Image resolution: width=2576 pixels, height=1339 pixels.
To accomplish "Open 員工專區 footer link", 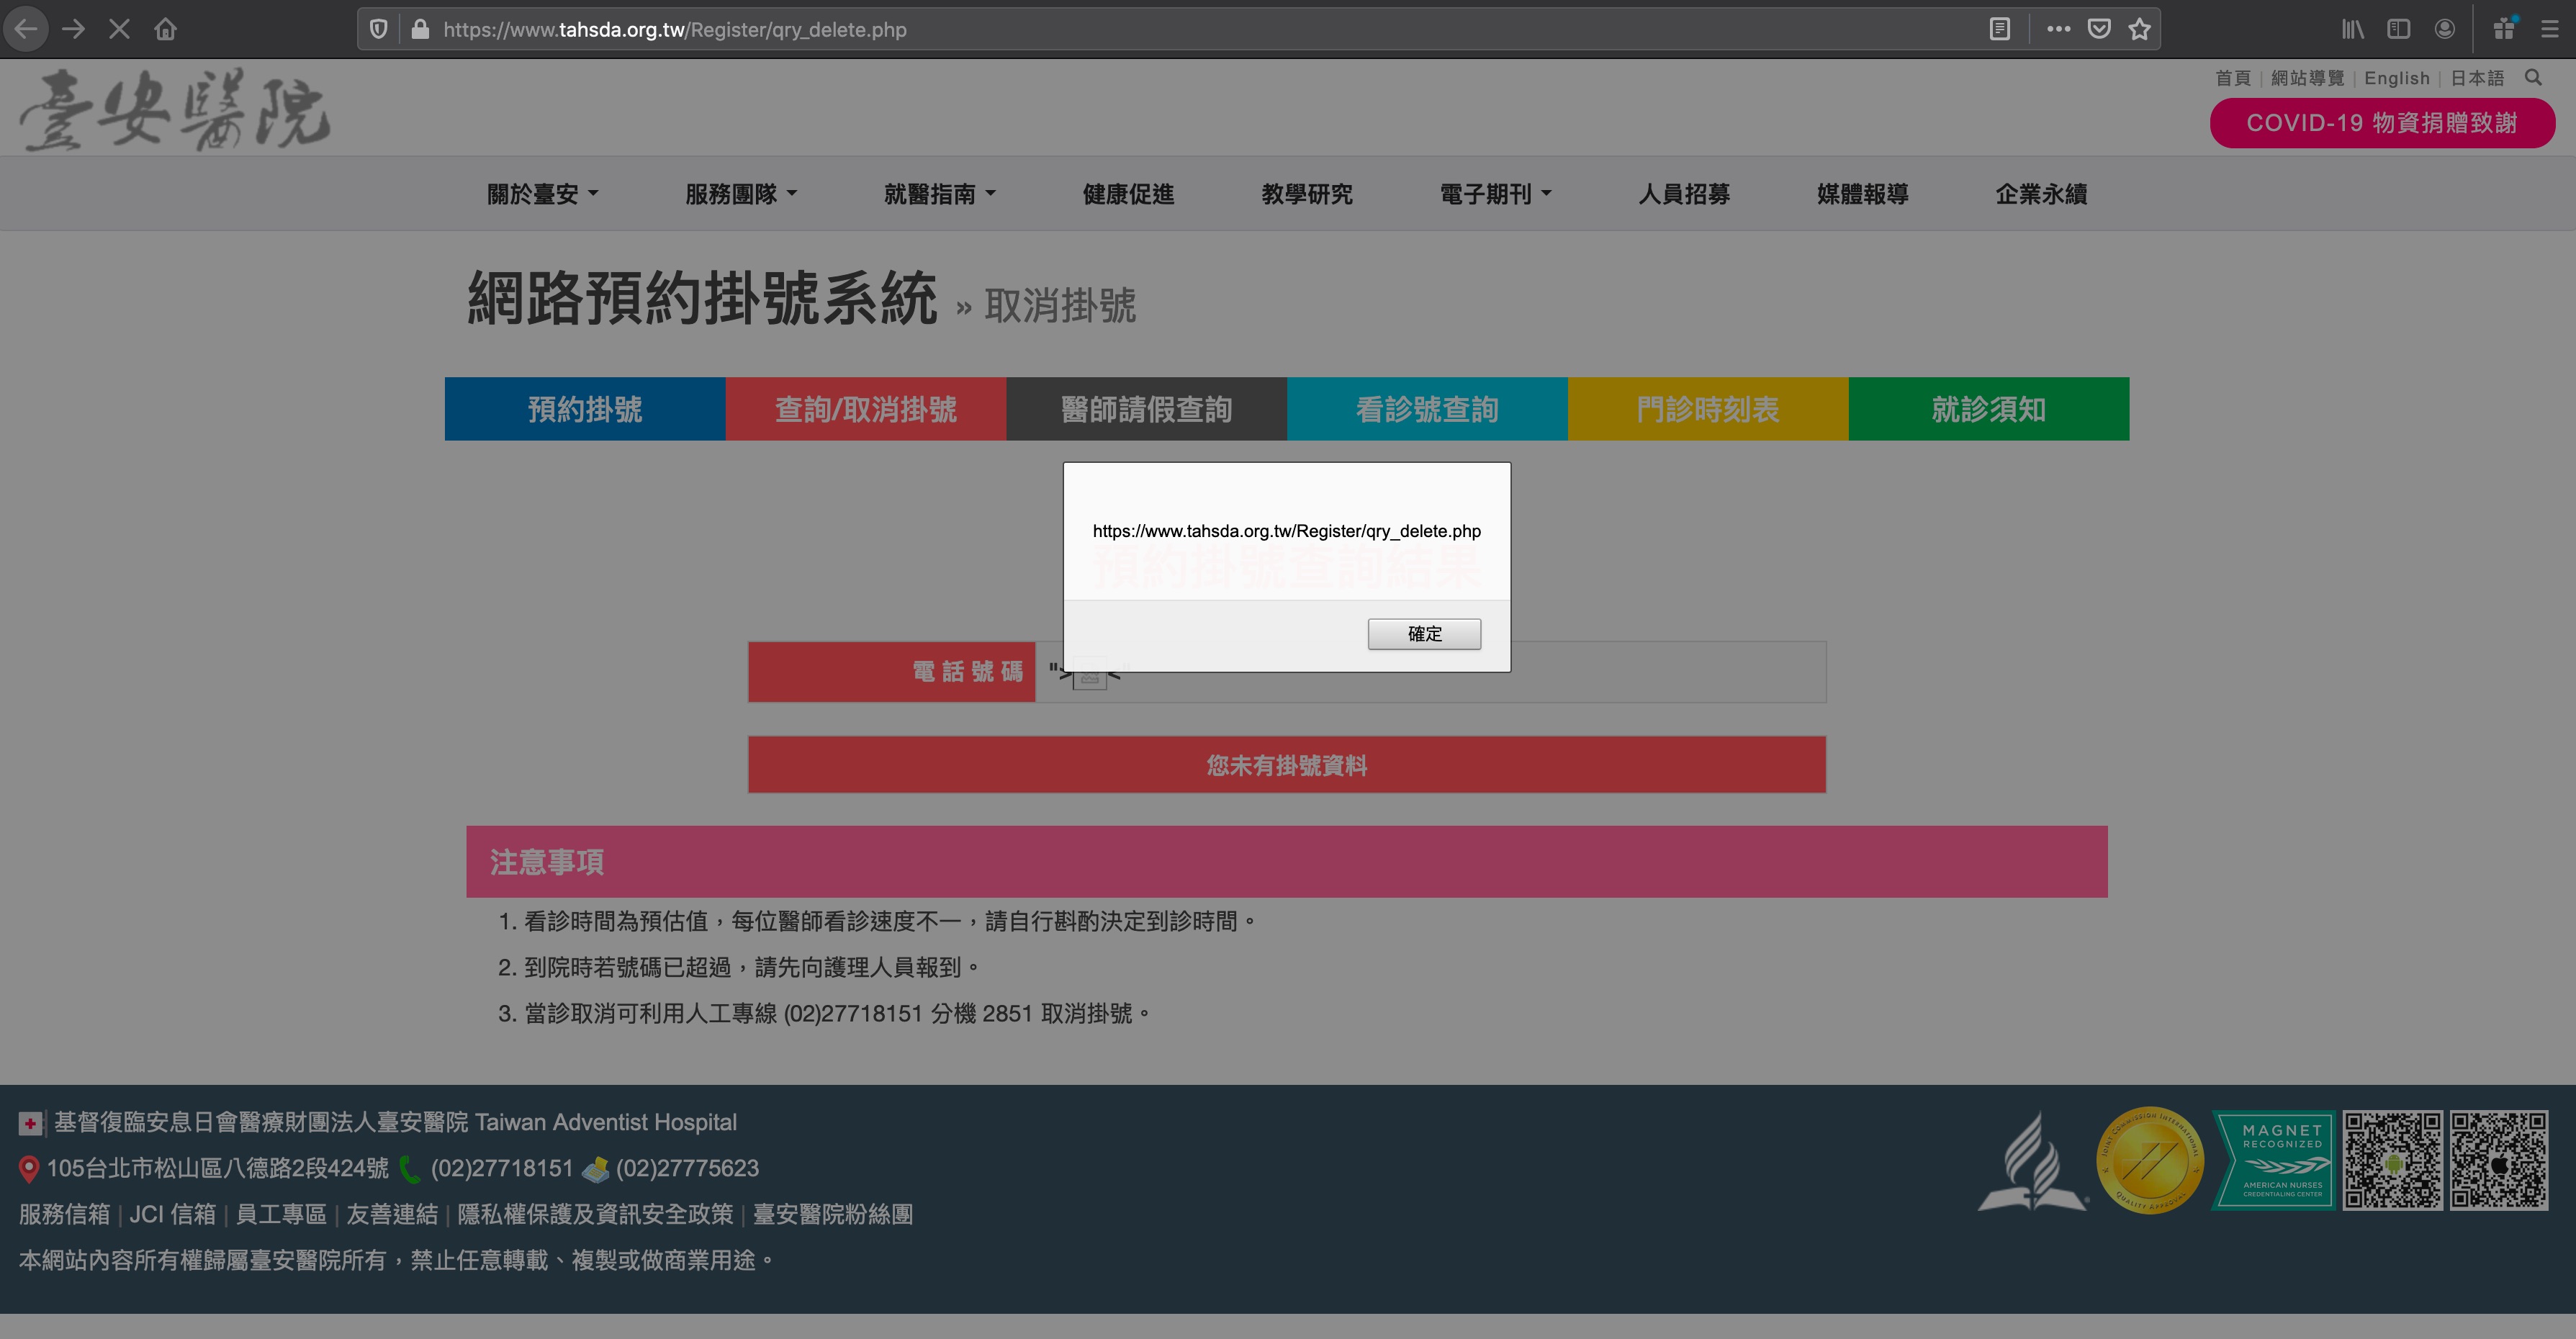I will coord(281,1214).
